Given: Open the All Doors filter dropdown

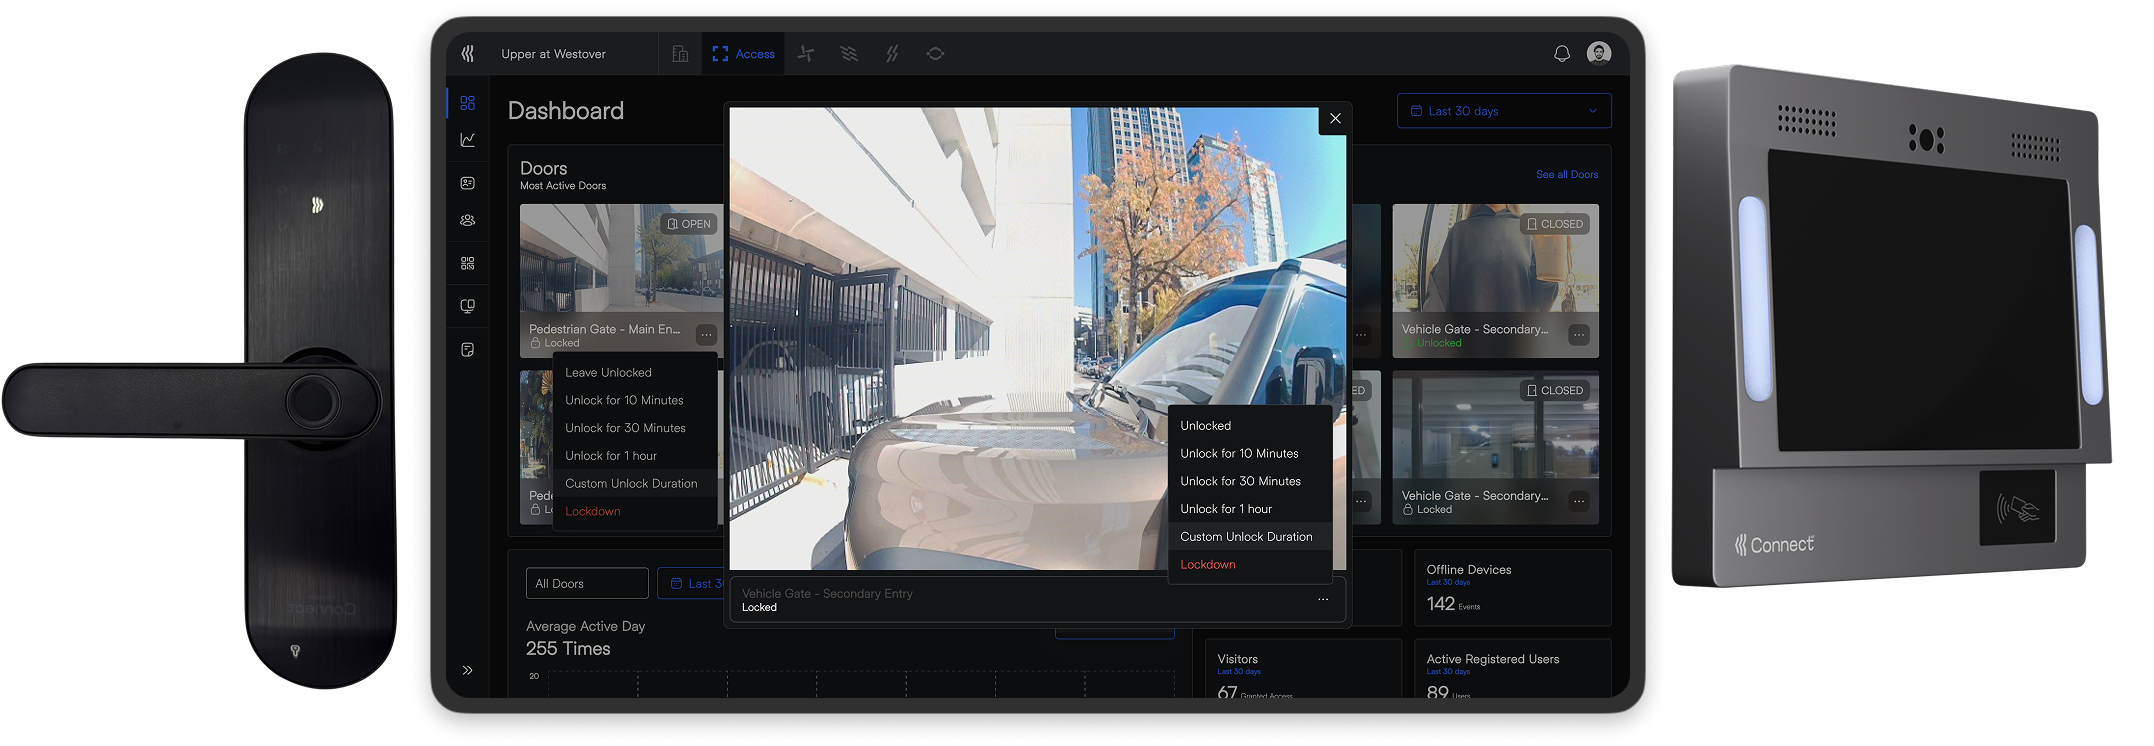Looking at the screenshot, I should pos(587,584).
